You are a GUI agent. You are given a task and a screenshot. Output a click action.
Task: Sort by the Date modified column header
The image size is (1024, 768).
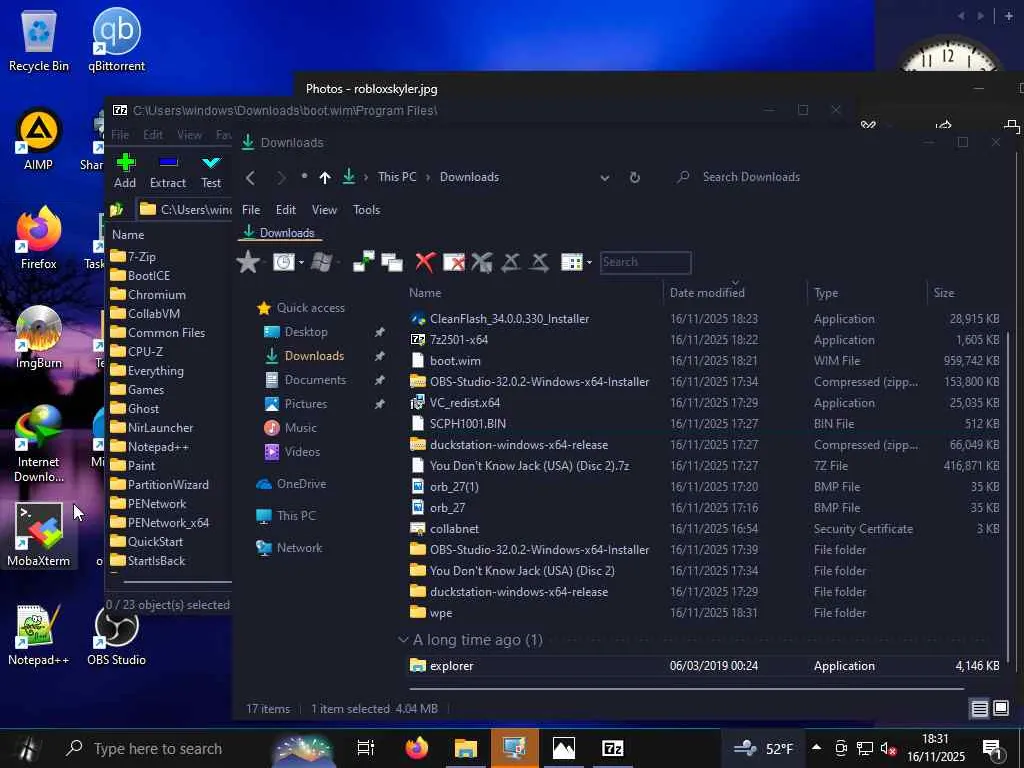[x=707, y=293]
